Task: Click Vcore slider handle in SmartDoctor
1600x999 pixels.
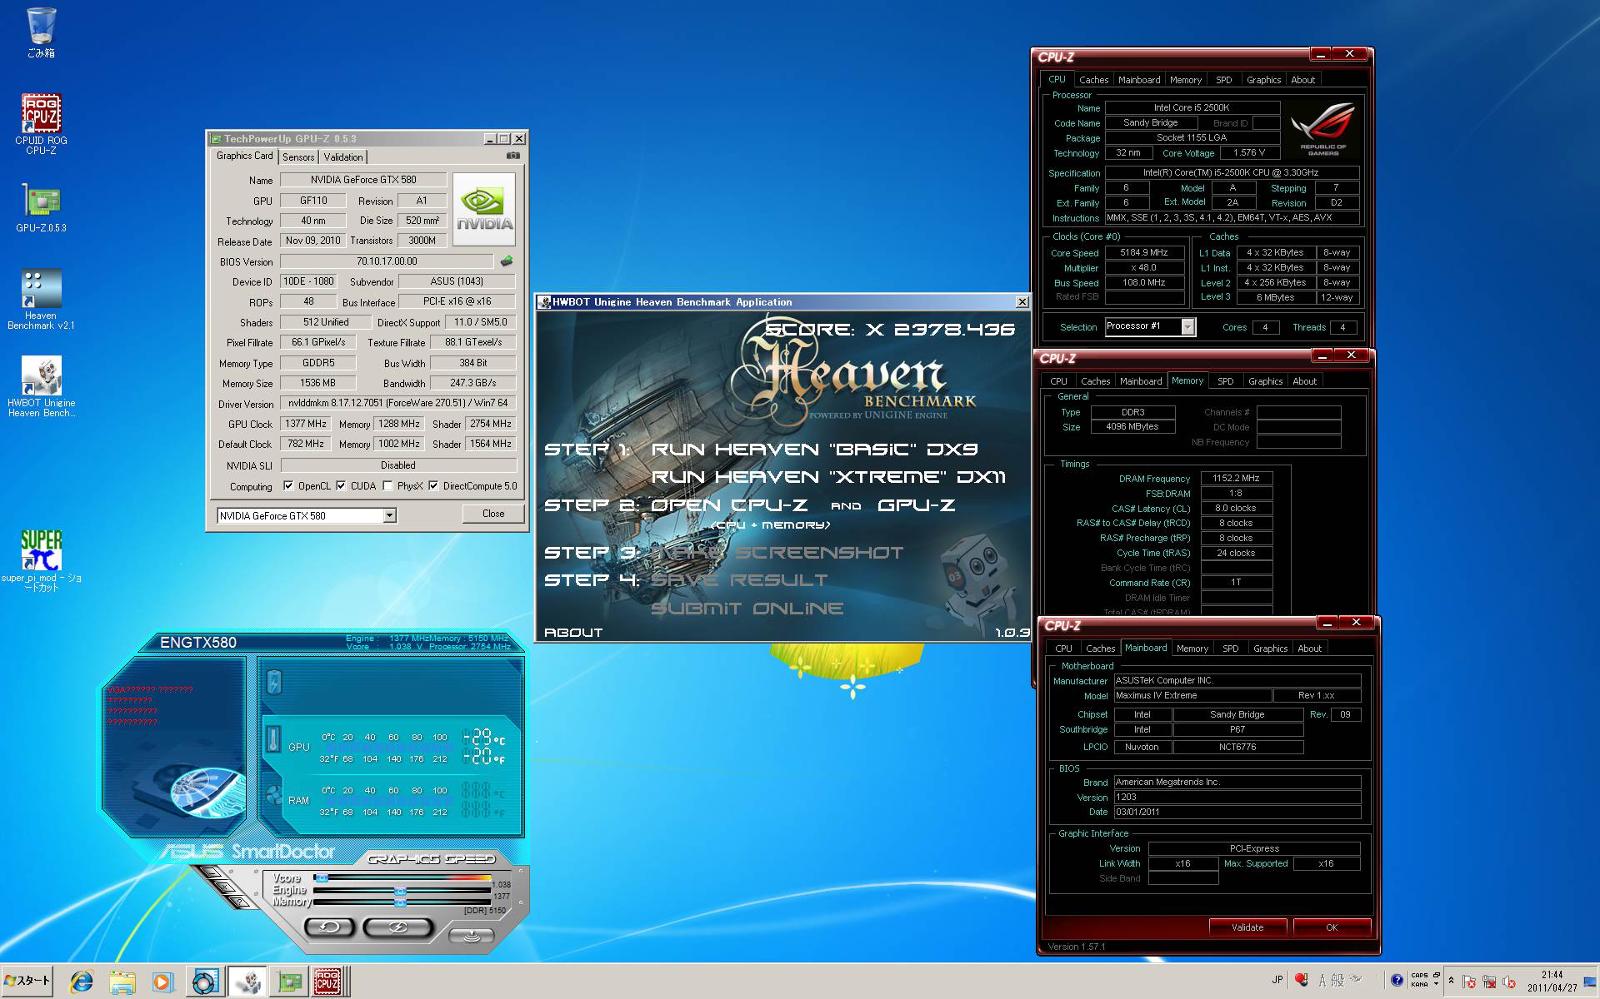Action: pos(321,877)
